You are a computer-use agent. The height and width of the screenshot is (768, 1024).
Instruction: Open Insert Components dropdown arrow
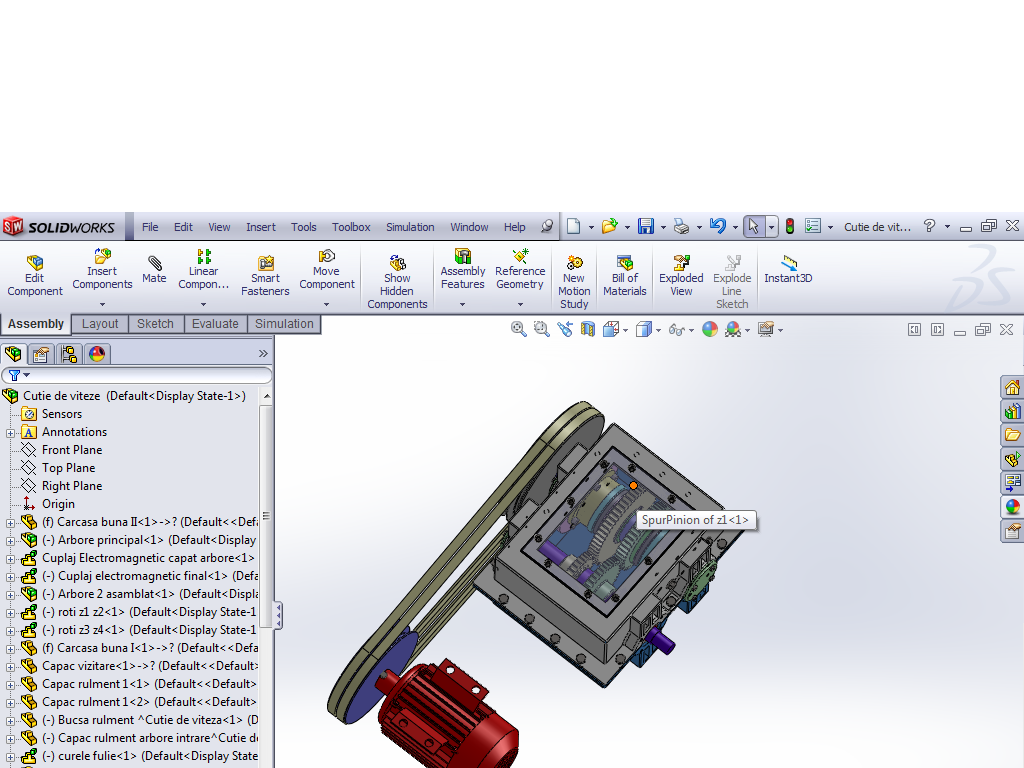pyautogui.click(x=103, y=304)
